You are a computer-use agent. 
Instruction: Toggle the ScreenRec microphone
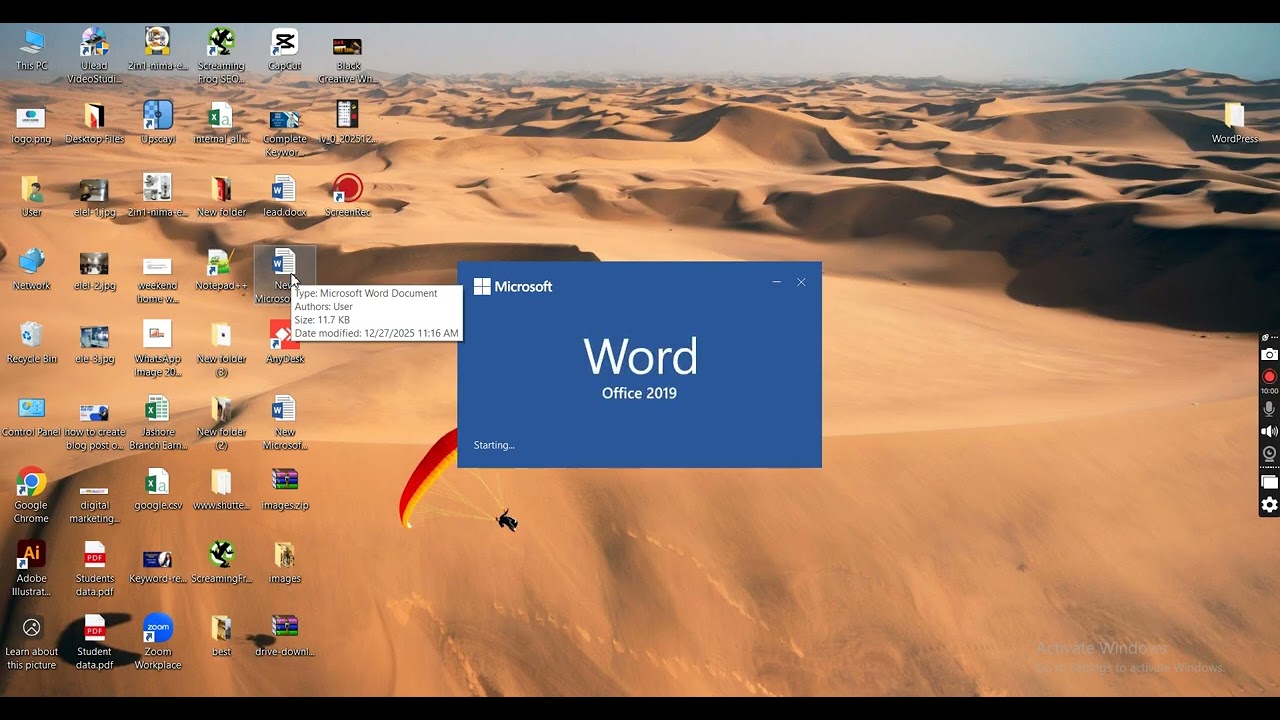click(1269, 409)
